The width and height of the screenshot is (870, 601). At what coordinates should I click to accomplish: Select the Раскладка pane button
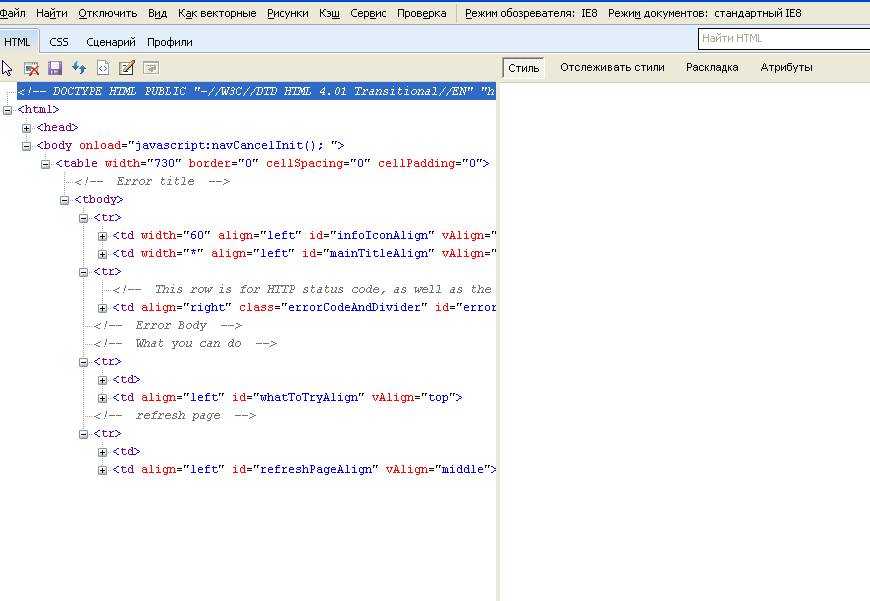[712, 68]
